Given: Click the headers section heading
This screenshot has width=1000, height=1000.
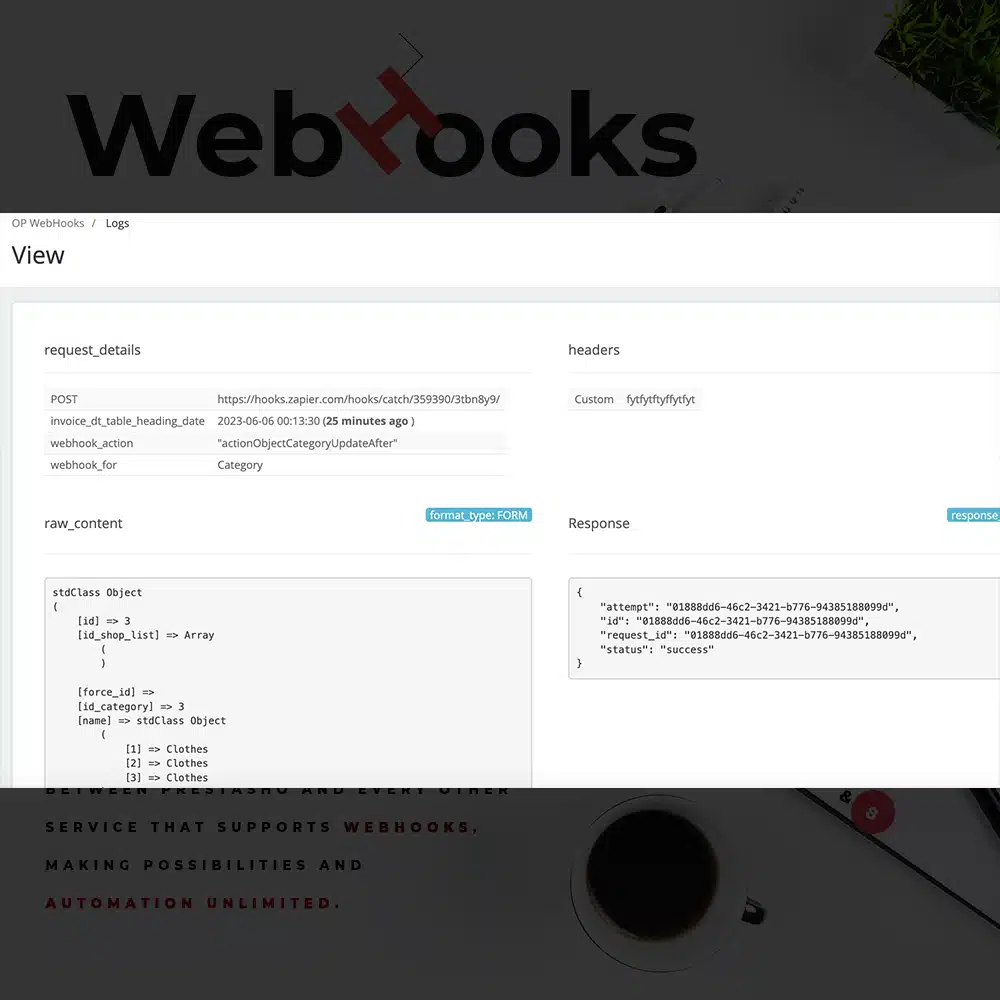Looking at the screenshot, I should (x=594, y=349).
